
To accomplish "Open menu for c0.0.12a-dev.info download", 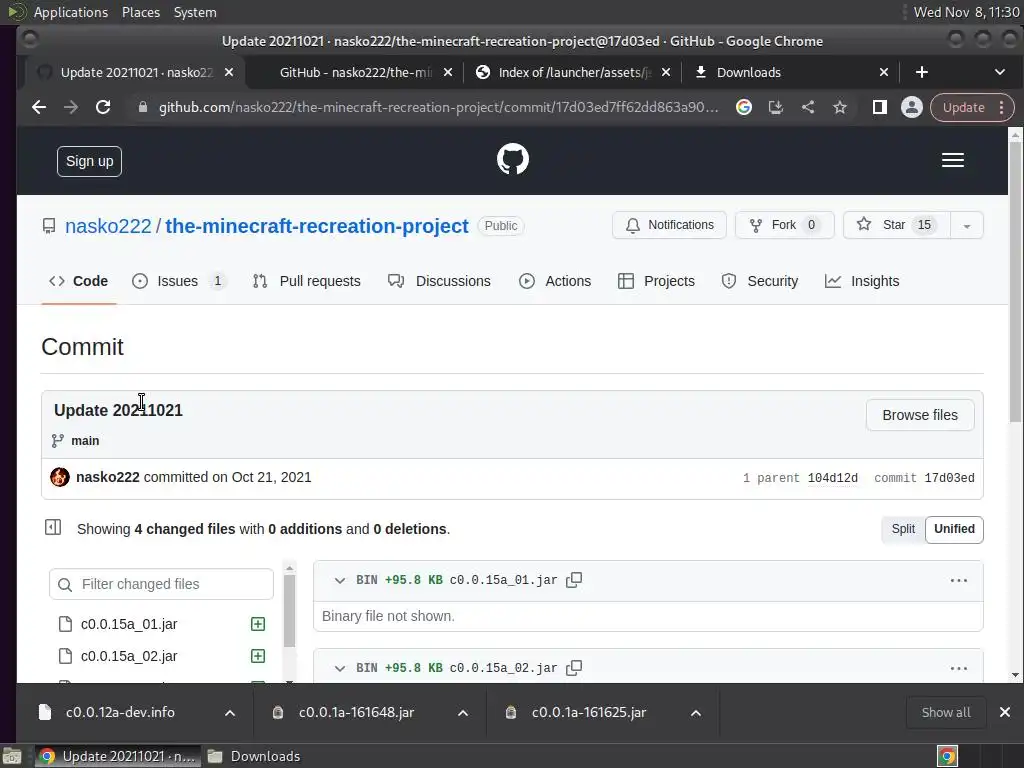I will tap(230, 713).
